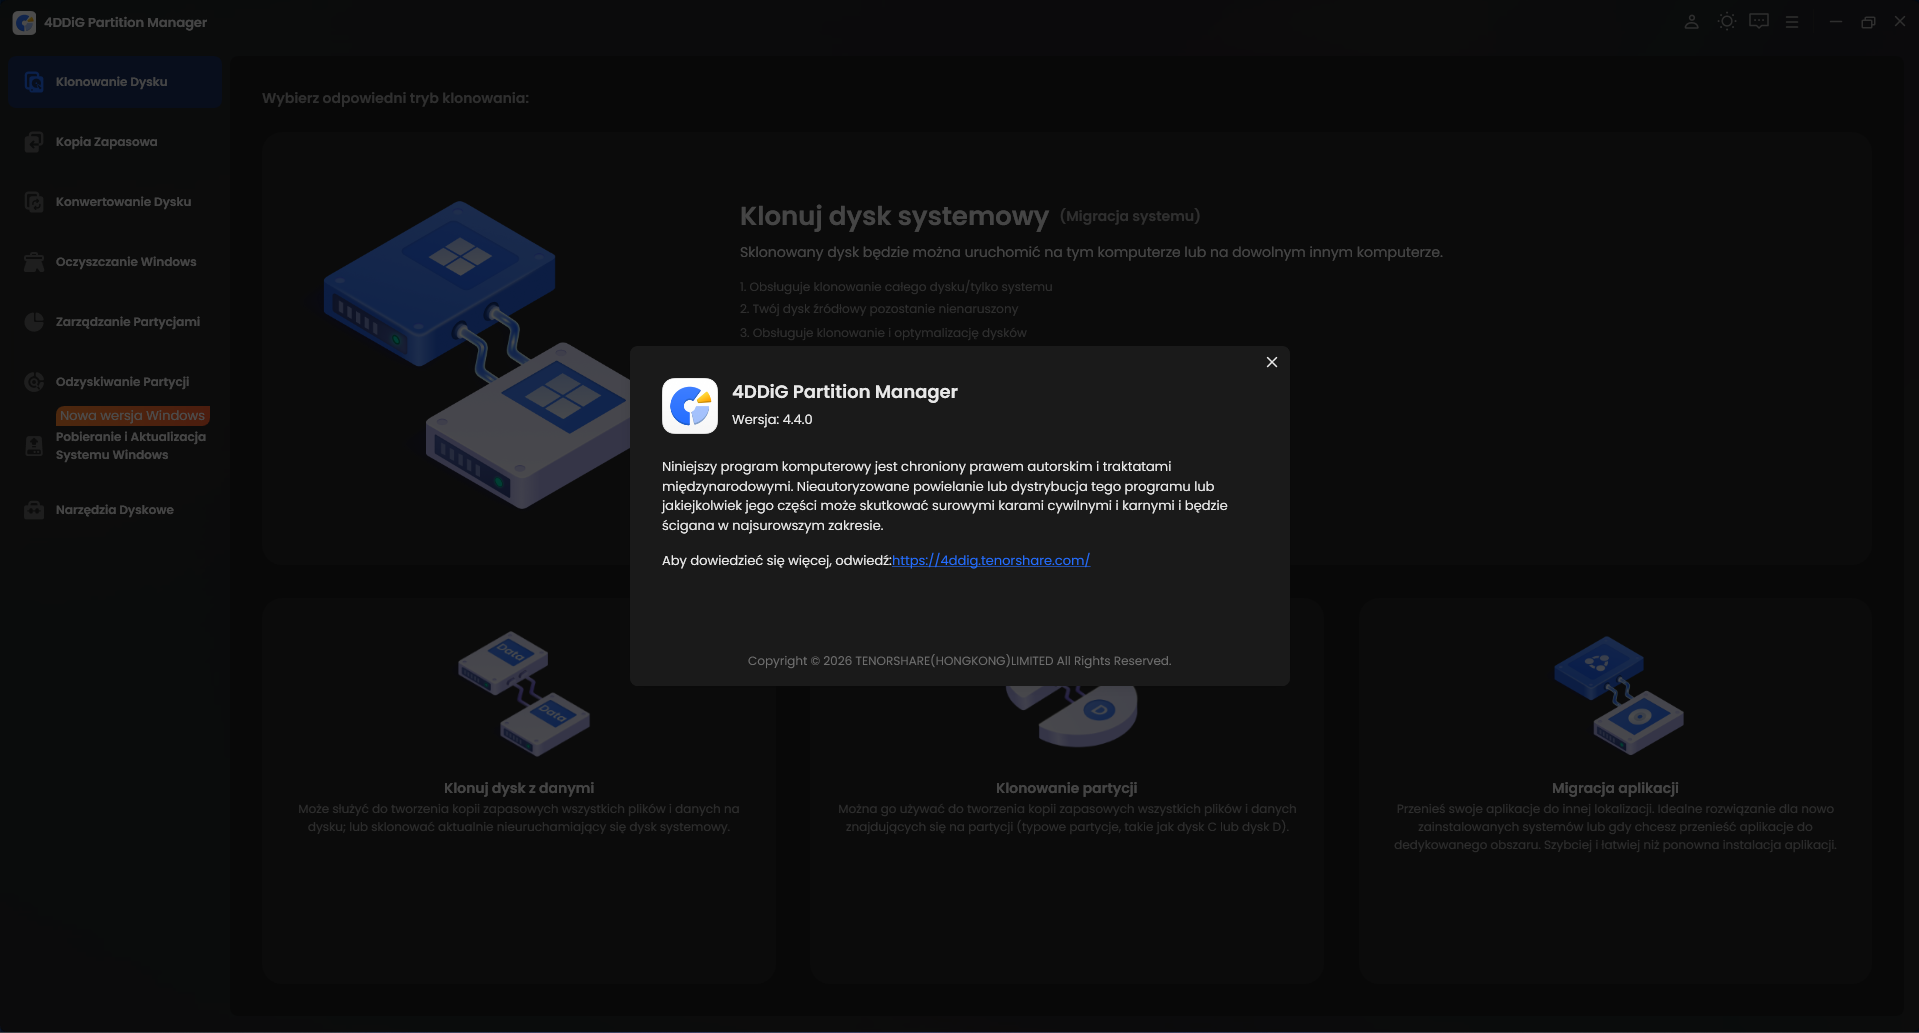Screen dimensions: 1919x1033
Task: Click the Oczyszczanie Windows cleanup icon
Action: coord(34,262)
